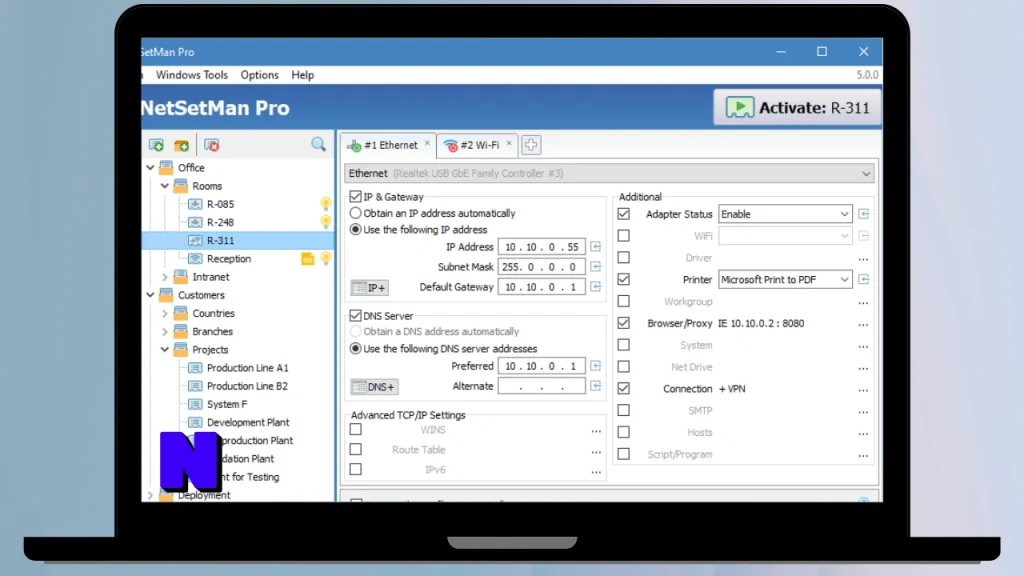Collapse the Customers folder
This screenshot has width=1024, height=576.
150,295
